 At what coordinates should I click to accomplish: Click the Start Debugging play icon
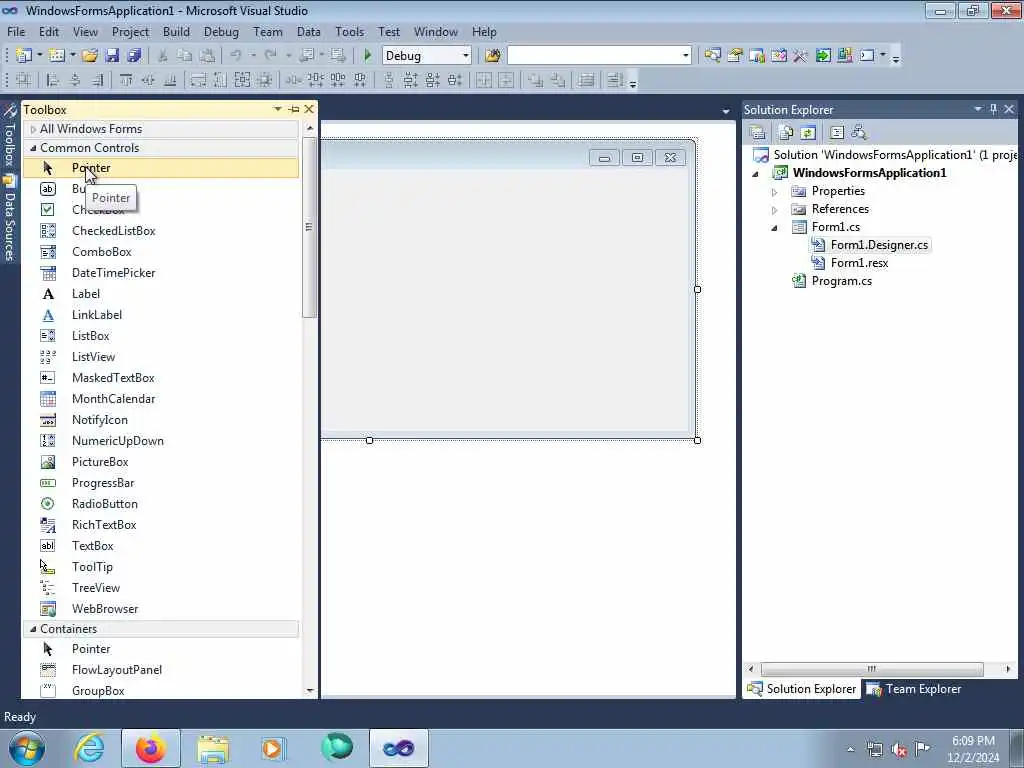pyautogui.click(x=368, y=56)
